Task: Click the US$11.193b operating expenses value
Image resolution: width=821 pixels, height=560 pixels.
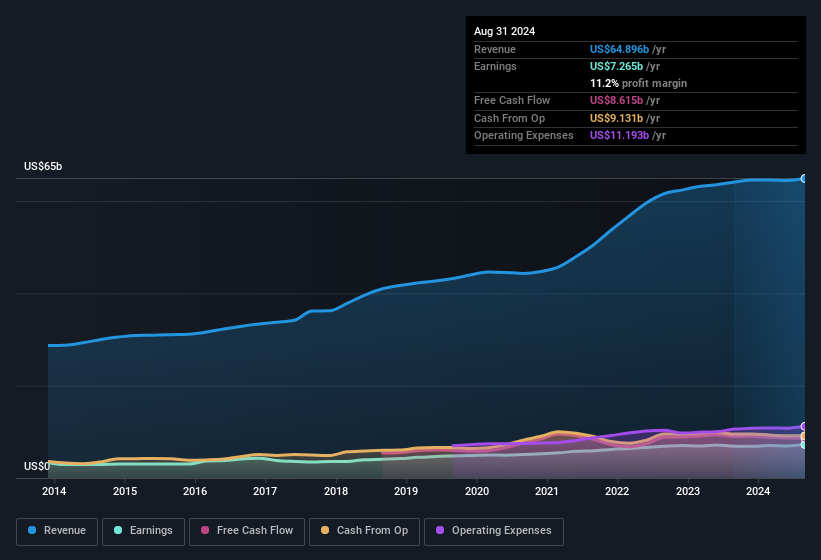Action: pyautogui.click(x=619, y=136)
